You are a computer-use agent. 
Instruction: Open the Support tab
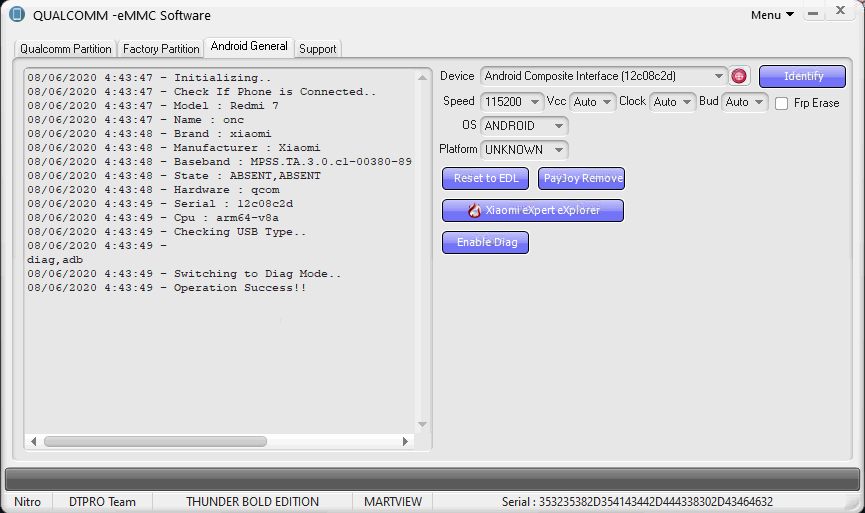(318, 49)
